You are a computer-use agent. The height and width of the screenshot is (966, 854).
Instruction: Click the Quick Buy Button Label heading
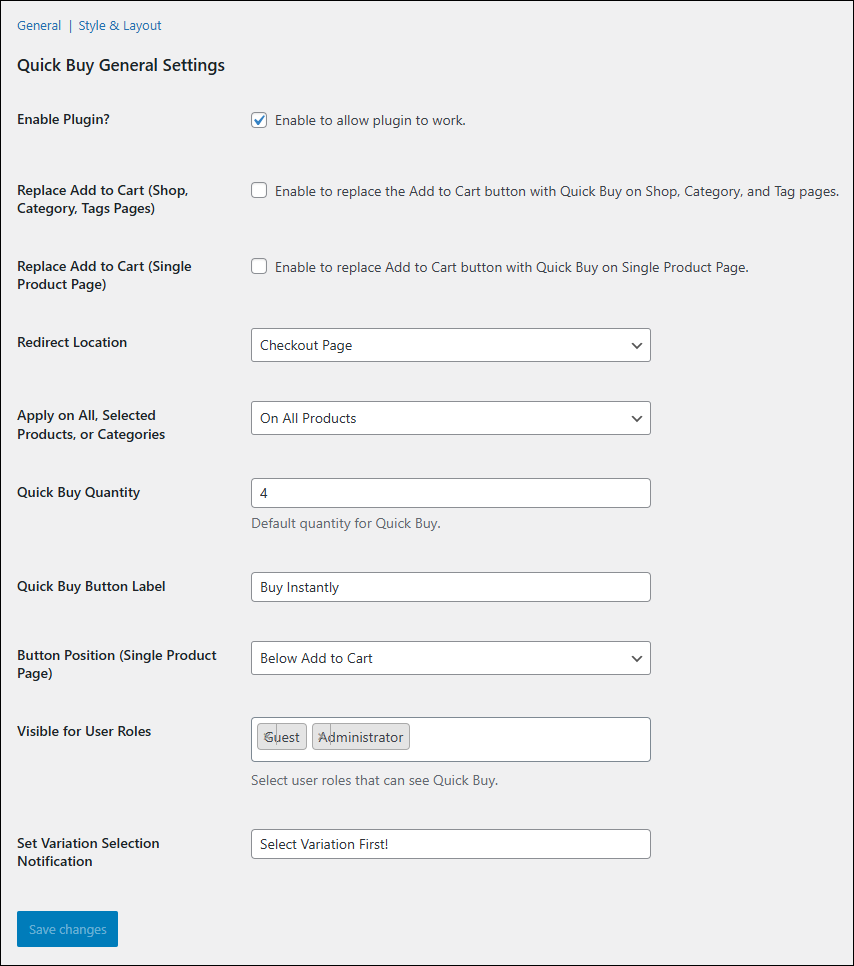tap(91, 586)
